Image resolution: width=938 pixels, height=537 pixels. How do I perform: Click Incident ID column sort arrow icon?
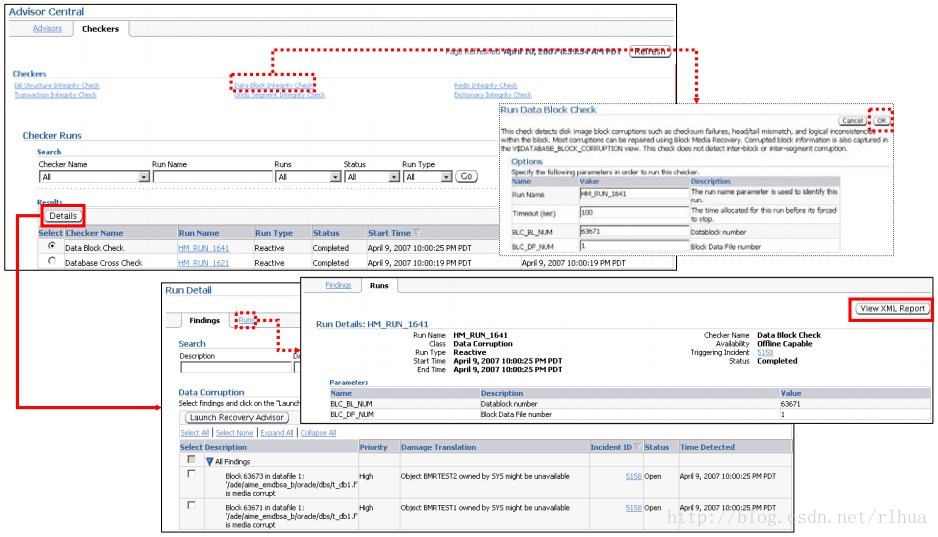click(x=637, y=447)
